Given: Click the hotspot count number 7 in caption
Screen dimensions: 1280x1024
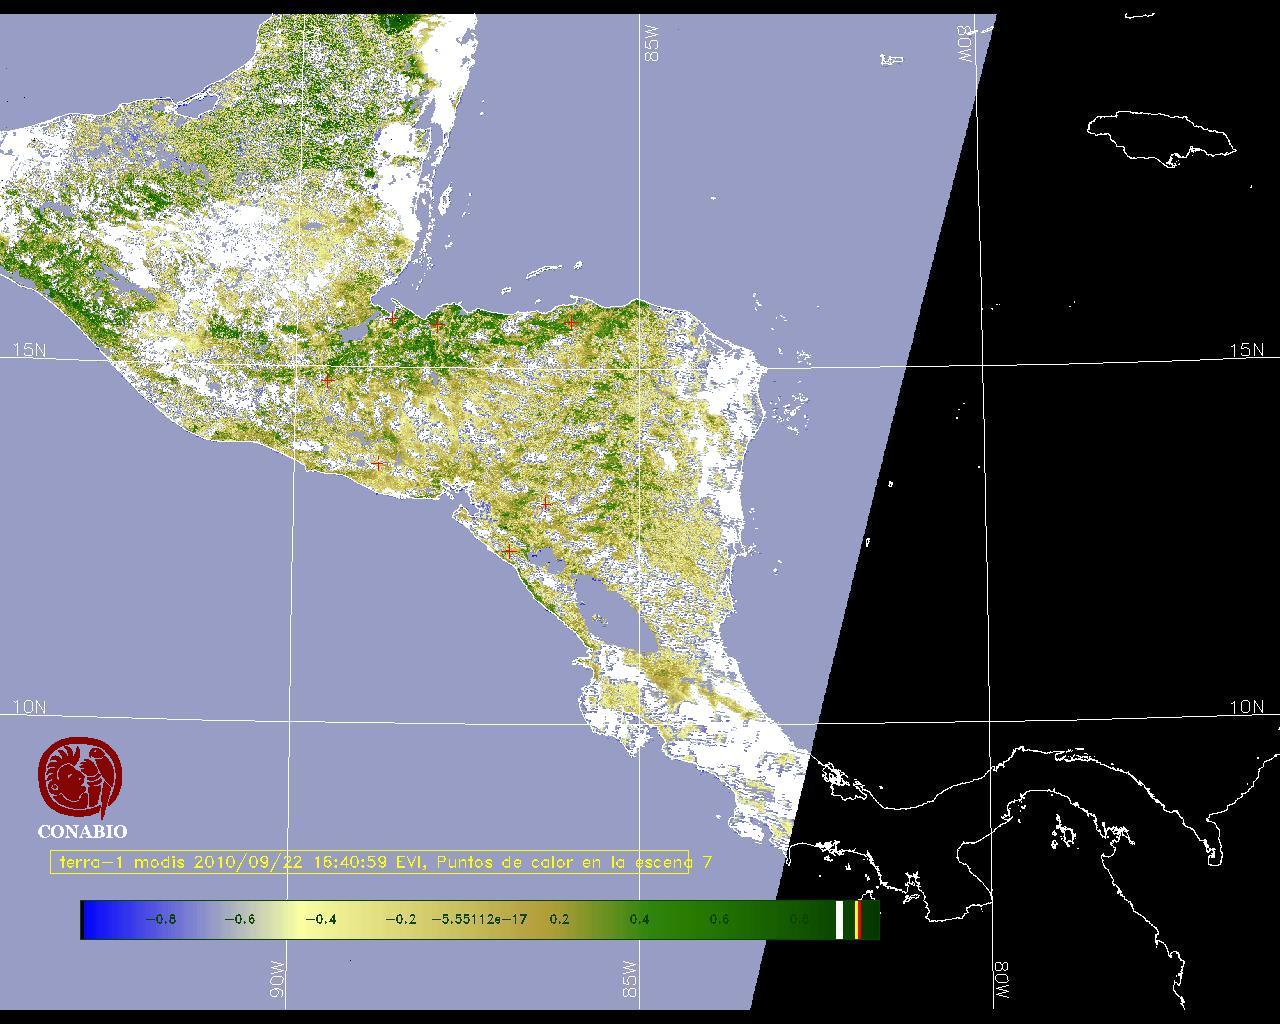Looking at the screenshot, I should click(707, 862).
